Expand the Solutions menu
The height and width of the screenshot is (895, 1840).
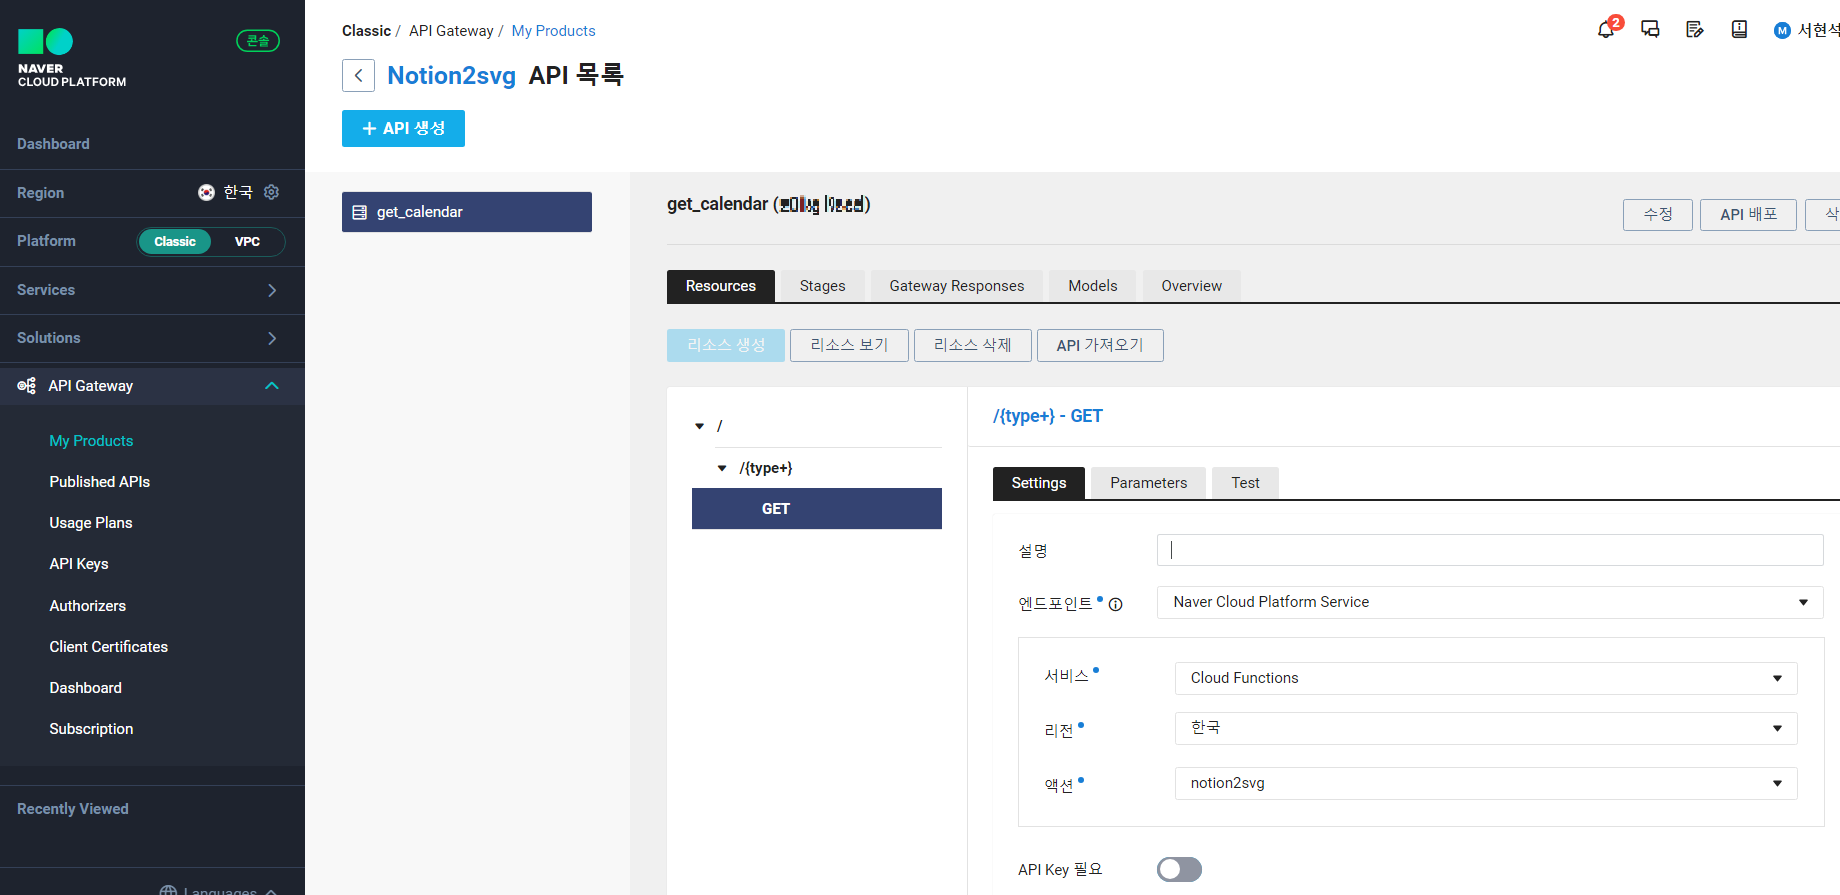152,338
